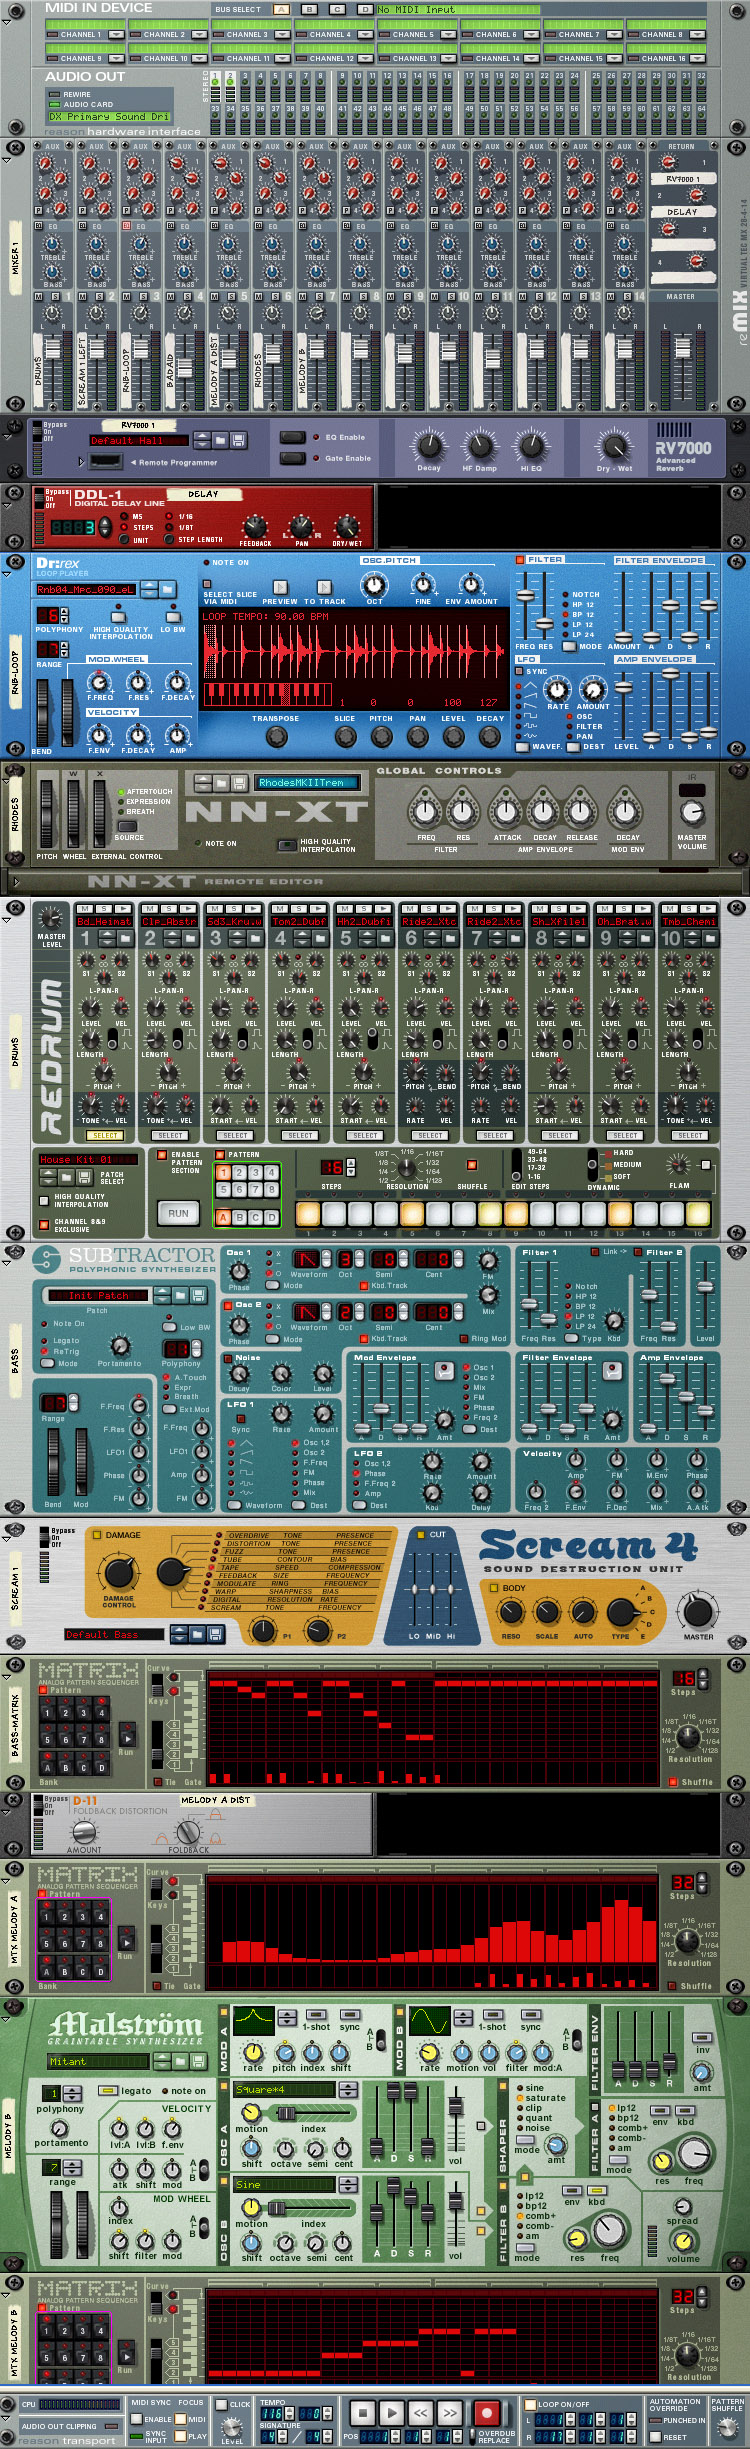Toggle RV7000 Gate Enable button
This screenshot has width=750, height=2449.
(293, 458)
